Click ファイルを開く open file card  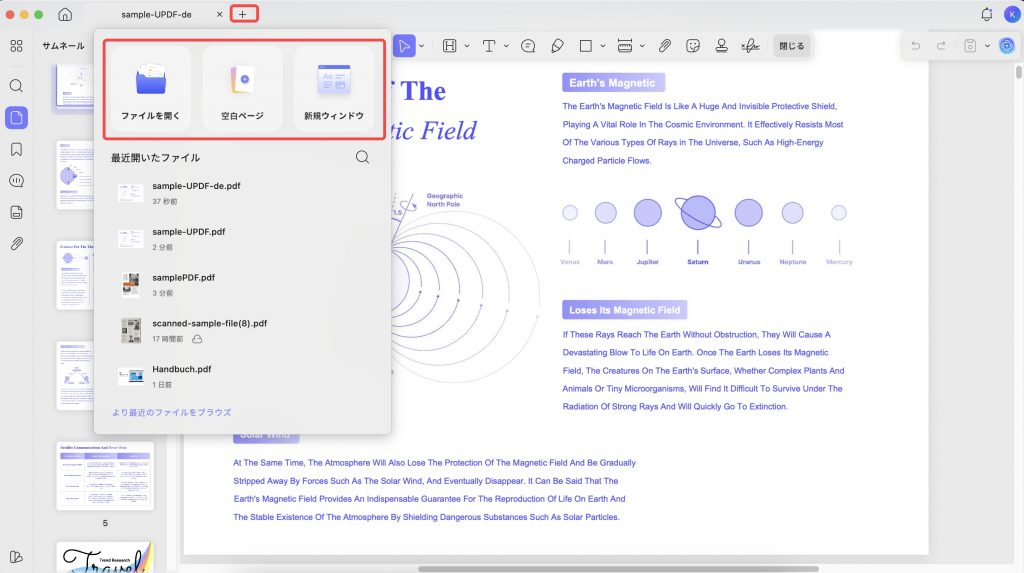(x=150, y=89)
